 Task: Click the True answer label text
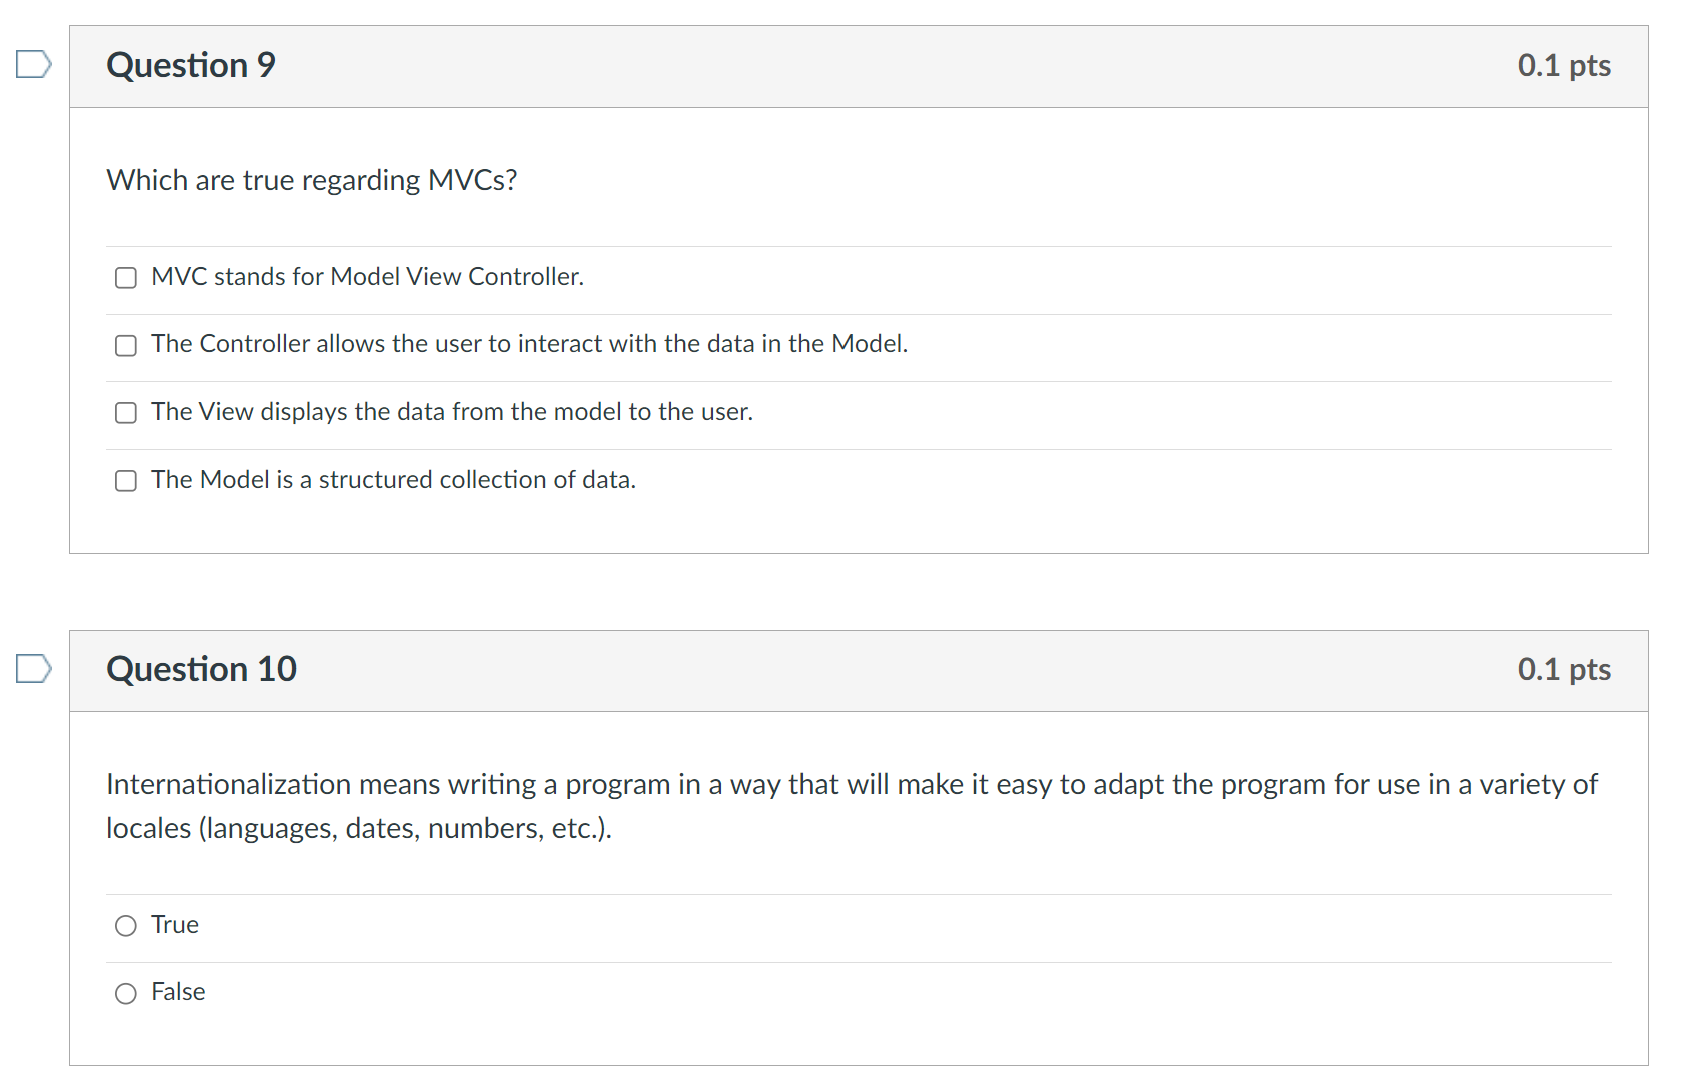coord(174,925)
